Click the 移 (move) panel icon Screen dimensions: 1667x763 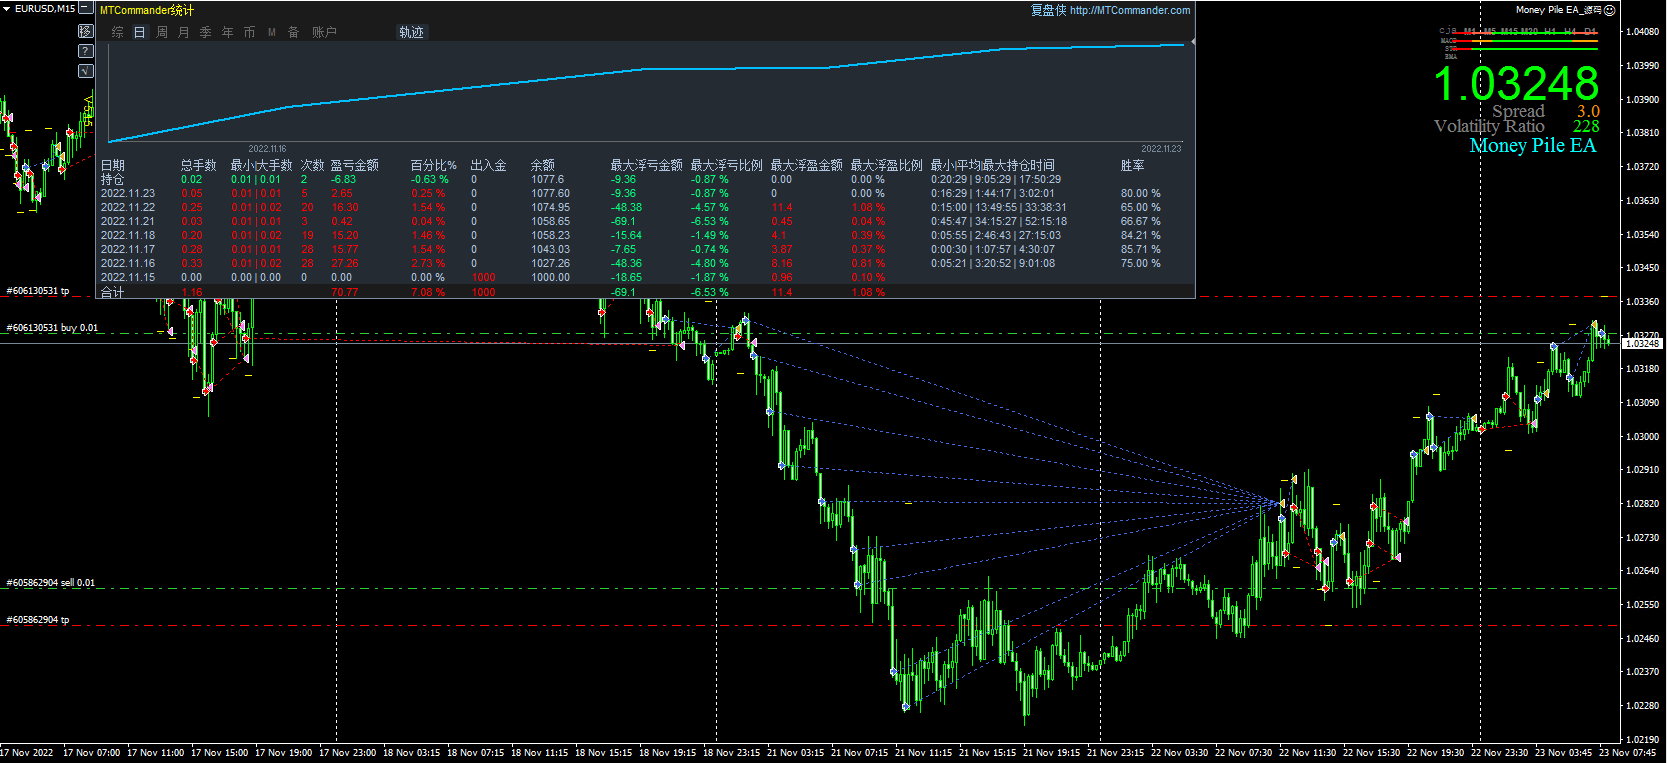(85, 31)
